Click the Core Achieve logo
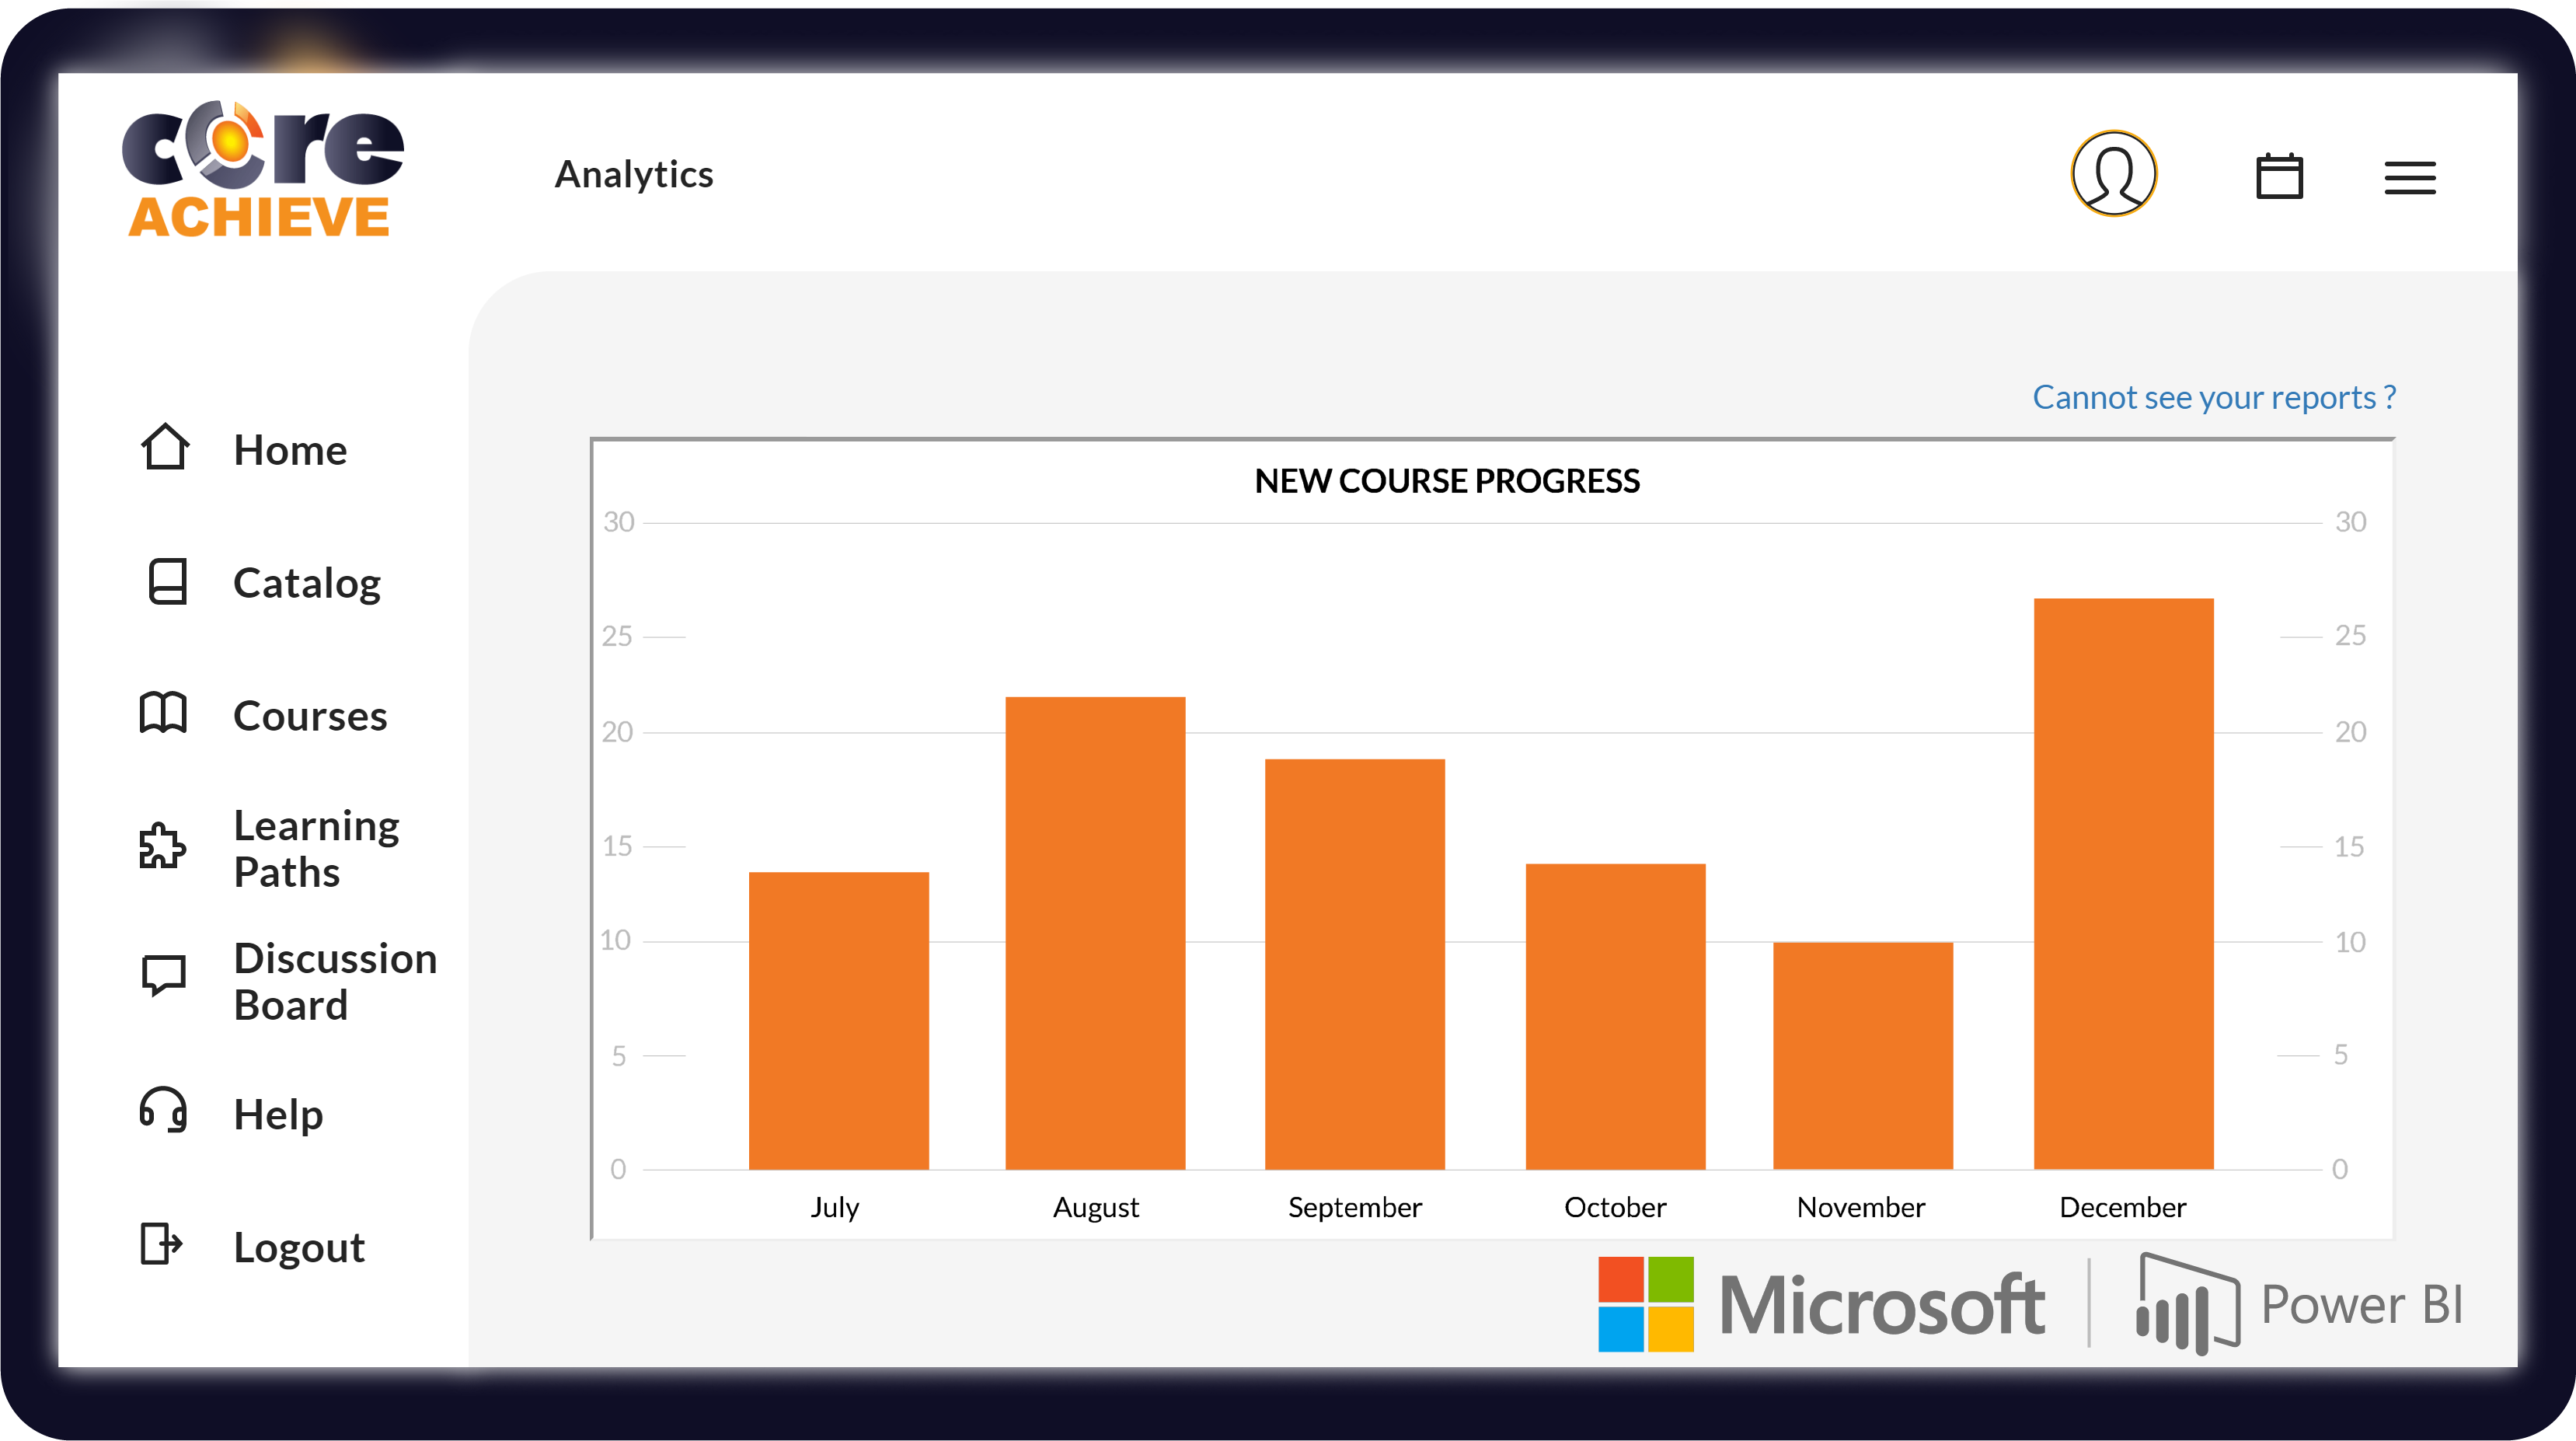 tap(263, 169)
